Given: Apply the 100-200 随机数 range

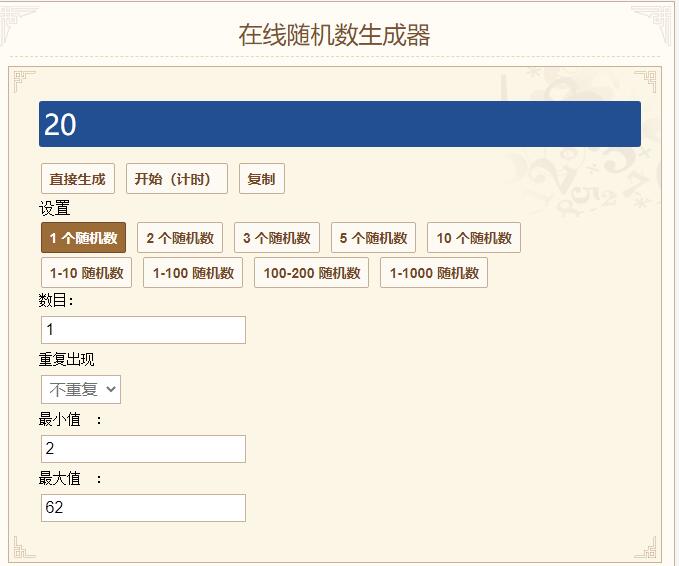Looking at the screenshot, I should tap(311, 273).
